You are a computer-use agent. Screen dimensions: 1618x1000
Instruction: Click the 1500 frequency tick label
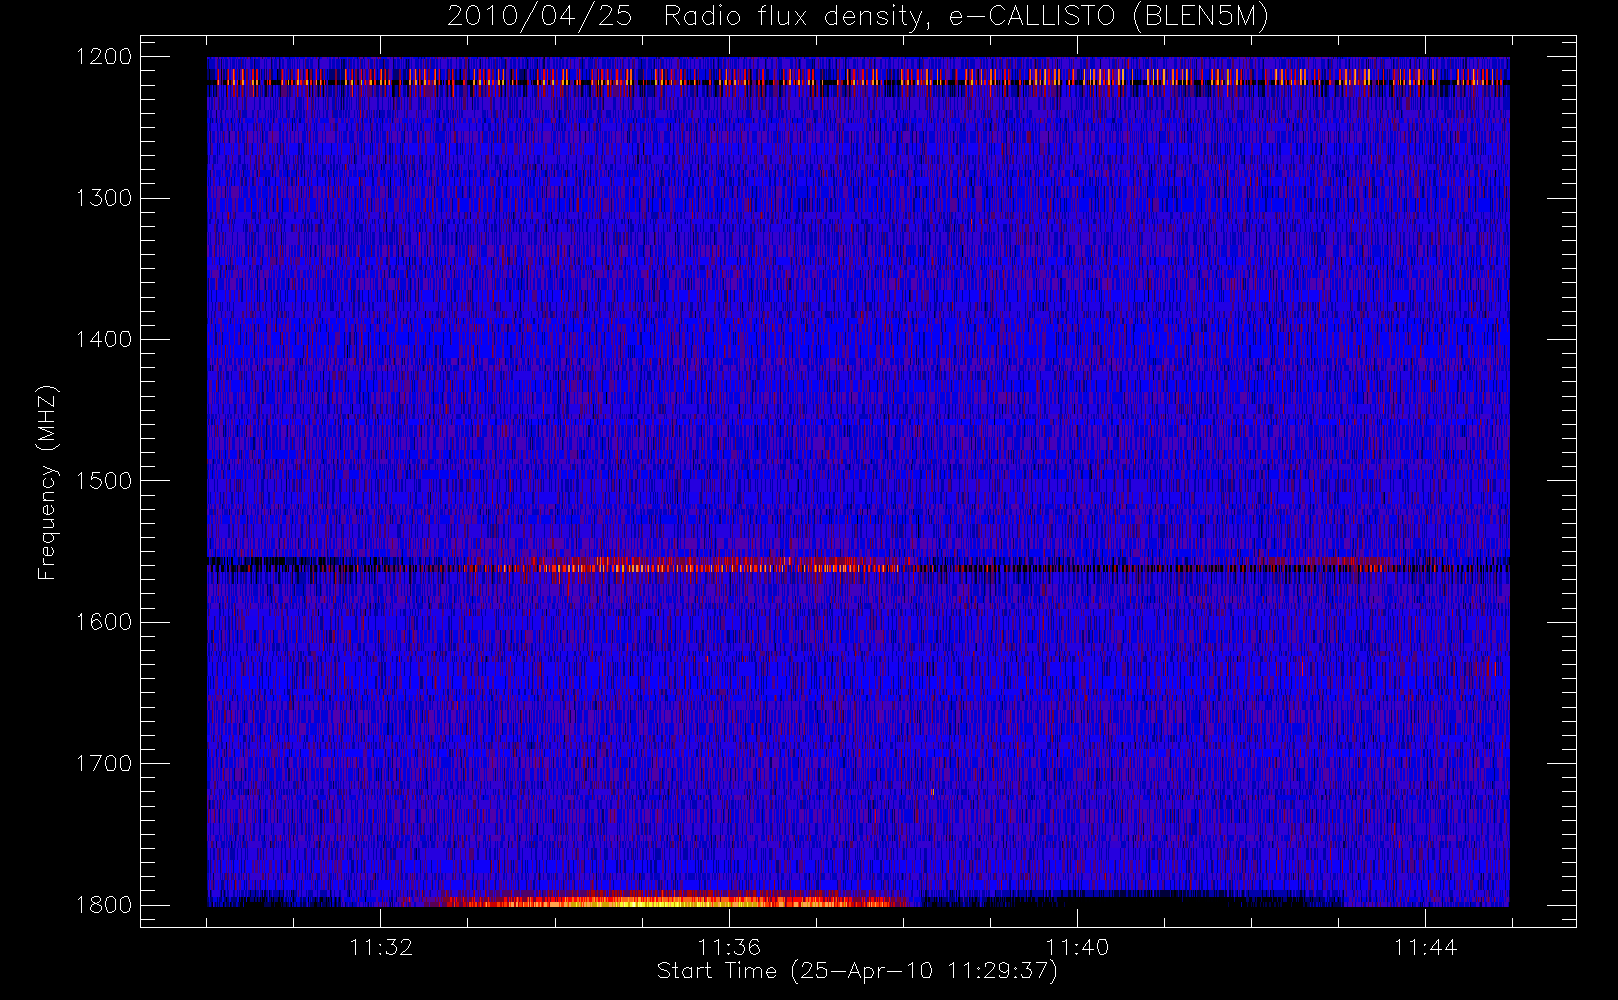(x=104, y=481)
